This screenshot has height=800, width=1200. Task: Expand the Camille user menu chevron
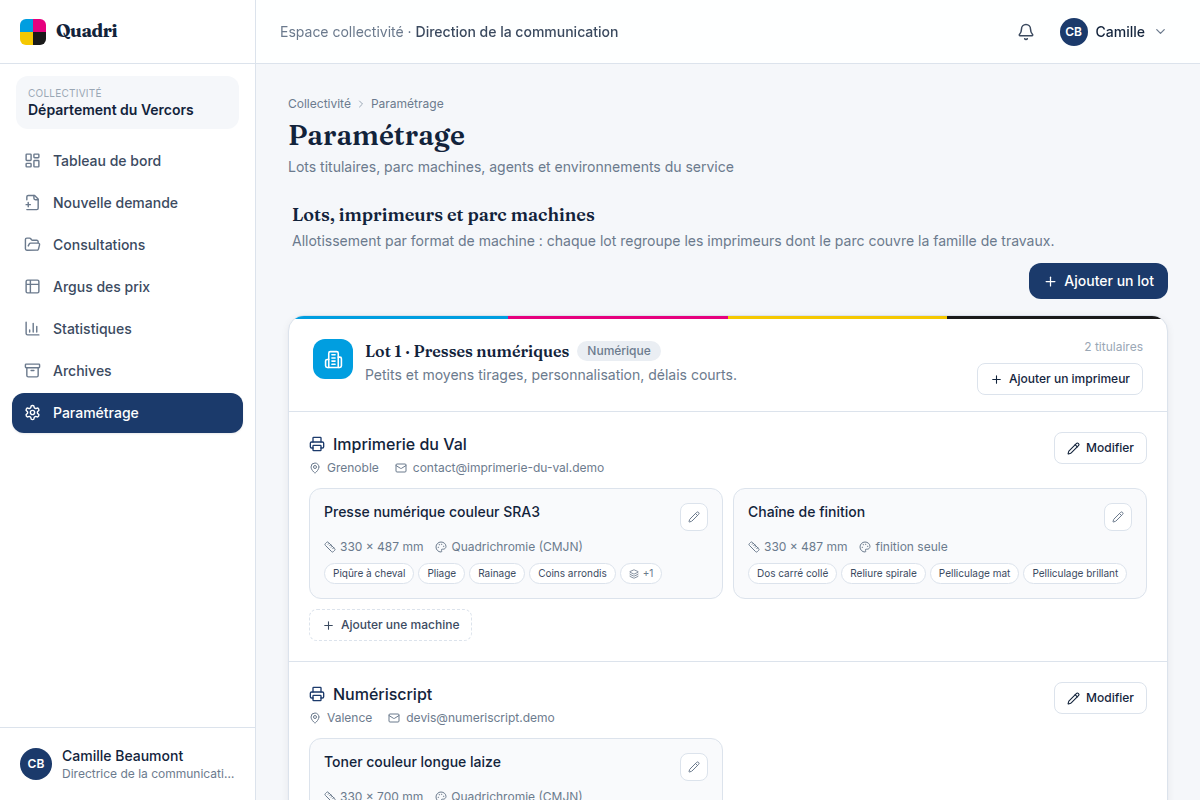click(1160, 32)
